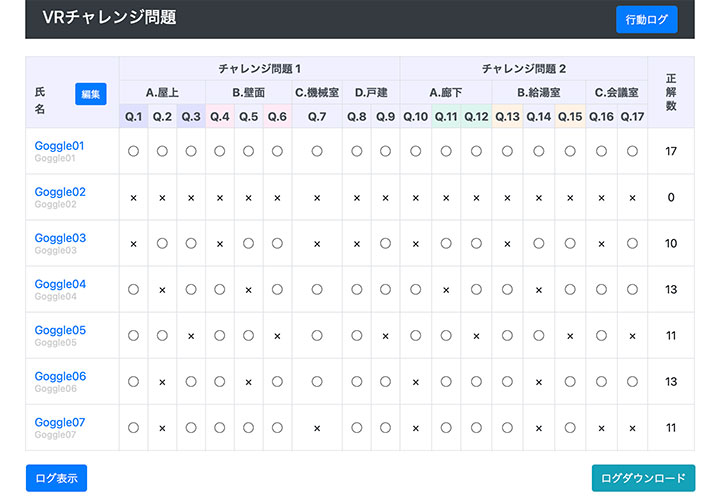Click Goggle04's Q.2 cross mark
Image resolution: width=720 pixels, height=500 pixels.
tap(162, 290)
